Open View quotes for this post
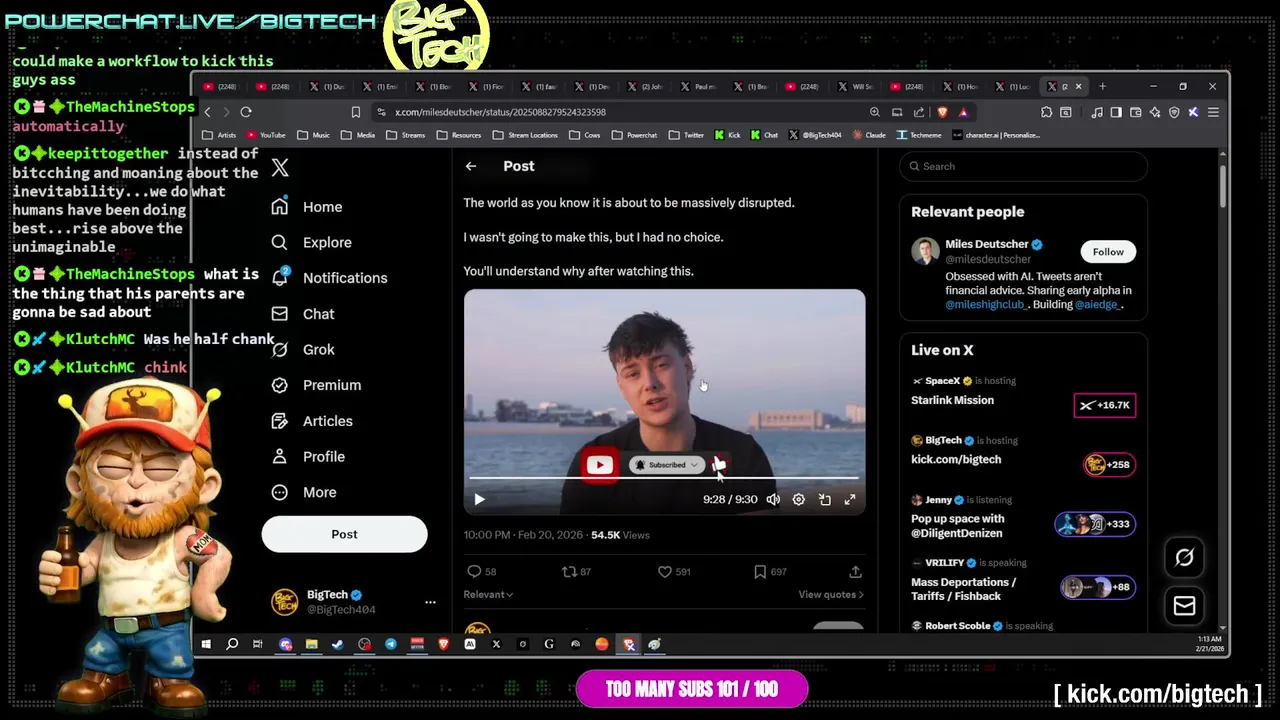The height and width of the screenshot is (720, 1280). tap(831, 594)
